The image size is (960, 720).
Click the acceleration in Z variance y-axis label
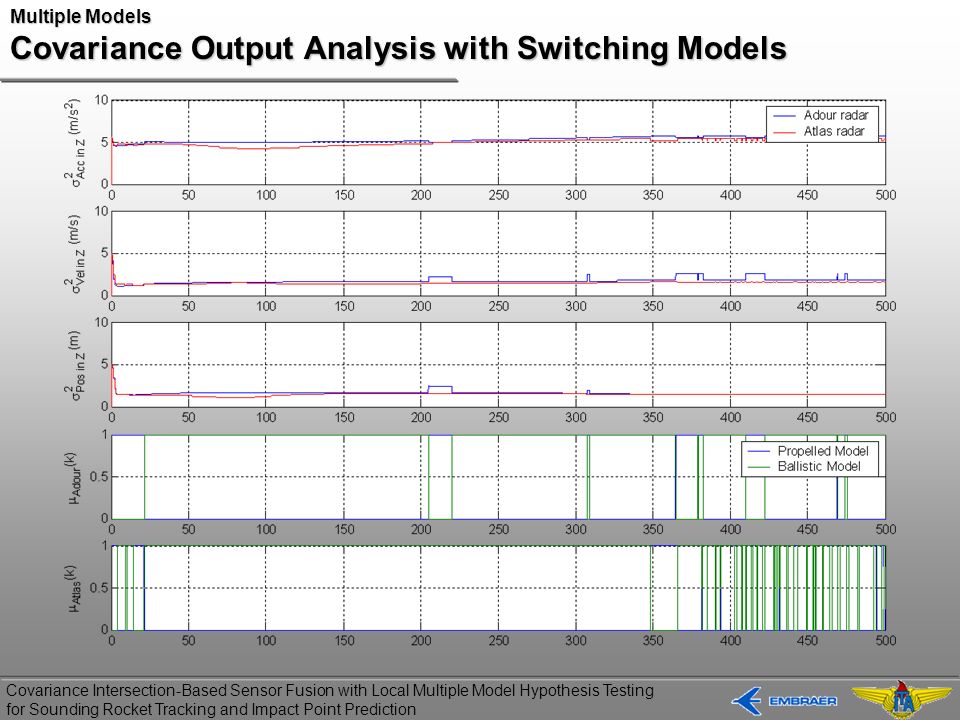pos(73,142)
